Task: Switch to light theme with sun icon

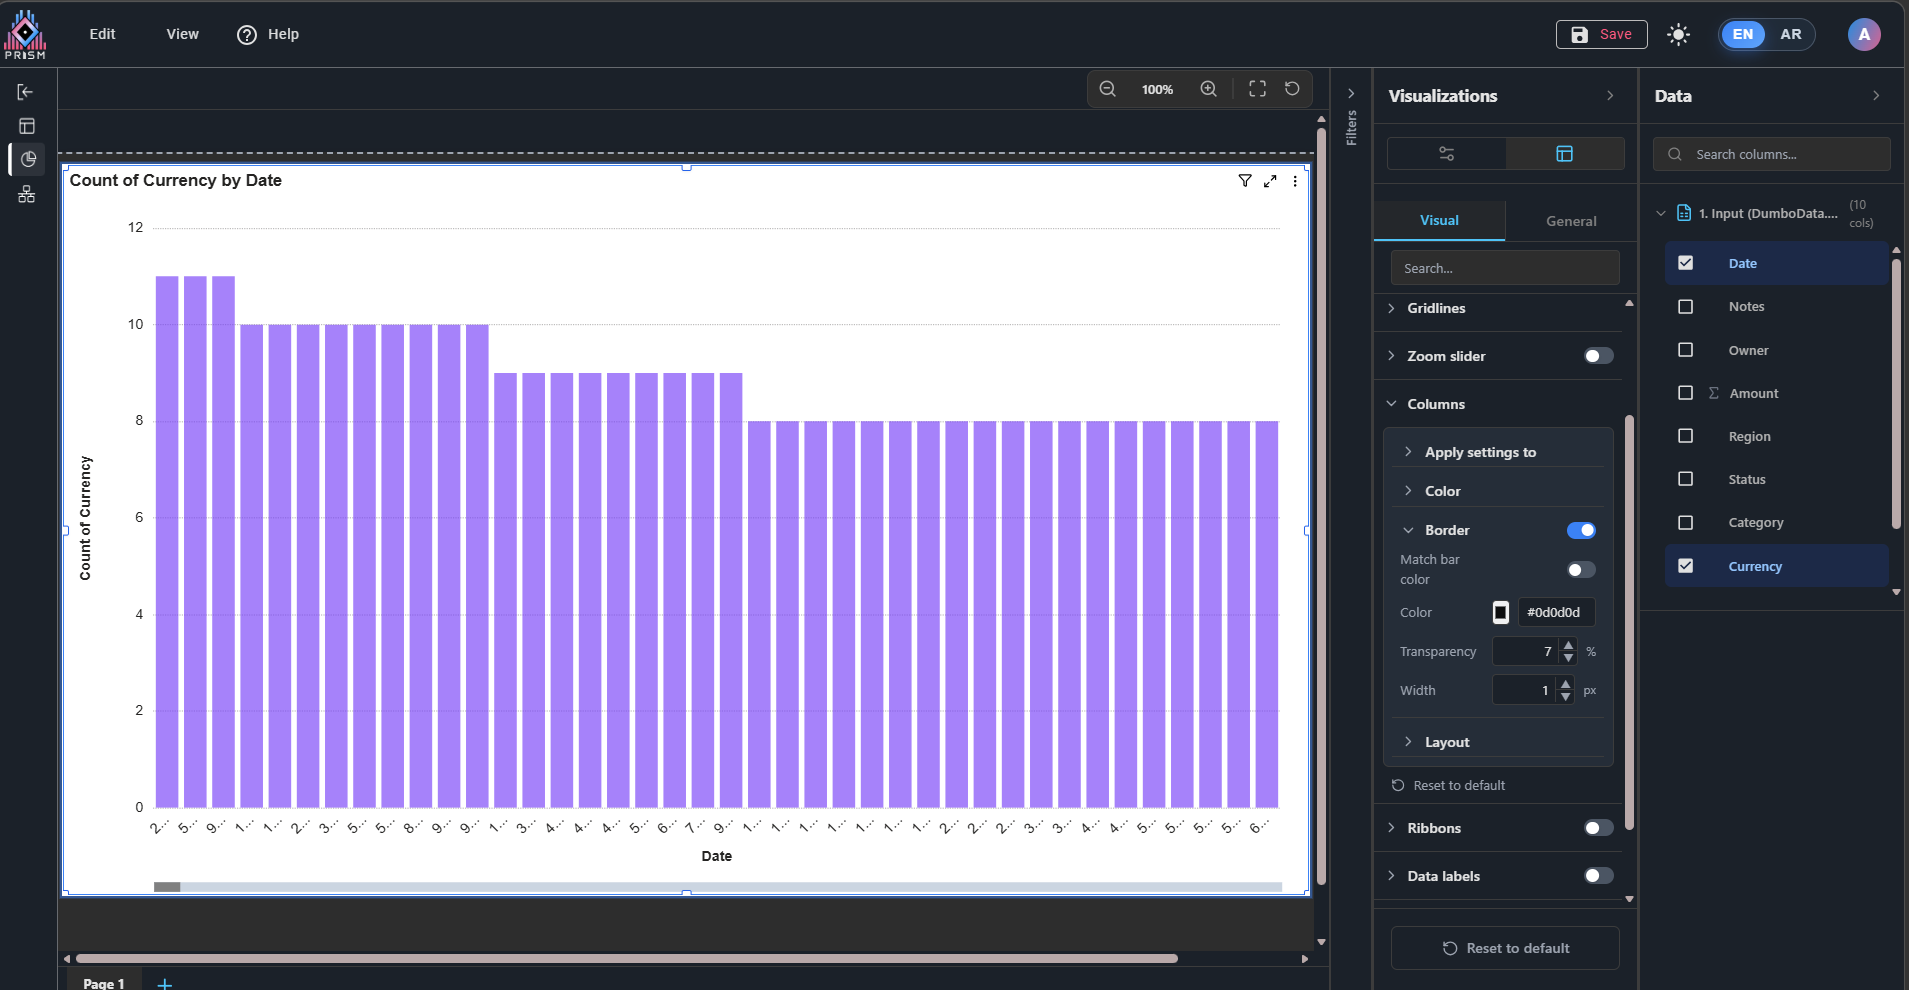Action: click(1678, 34)
